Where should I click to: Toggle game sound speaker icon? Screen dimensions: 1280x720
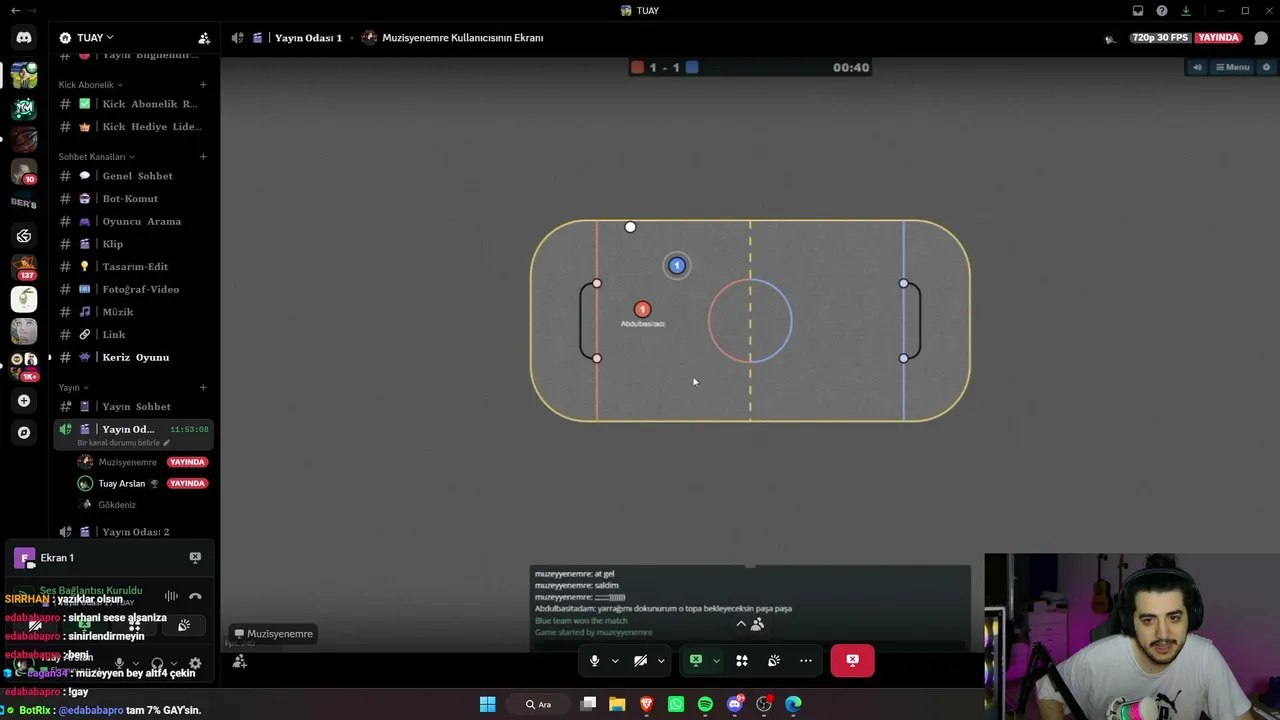click(x=1198, y=67)
